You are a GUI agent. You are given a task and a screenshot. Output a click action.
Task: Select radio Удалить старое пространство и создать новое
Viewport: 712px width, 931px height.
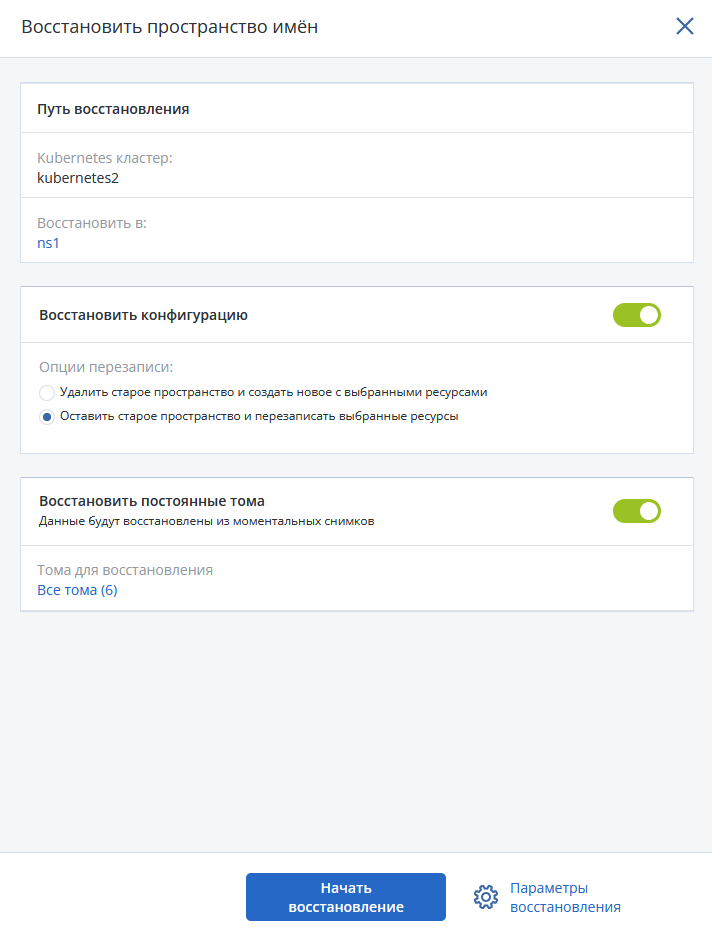(47, 392)
